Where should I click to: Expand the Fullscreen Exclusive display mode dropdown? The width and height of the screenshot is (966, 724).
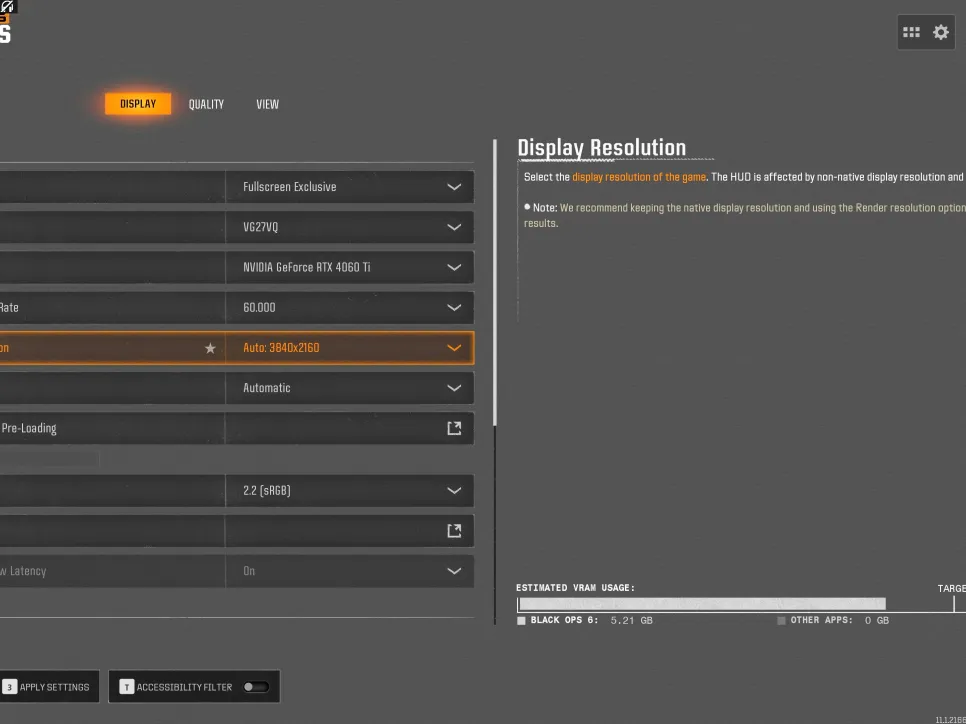pos(454,187)
